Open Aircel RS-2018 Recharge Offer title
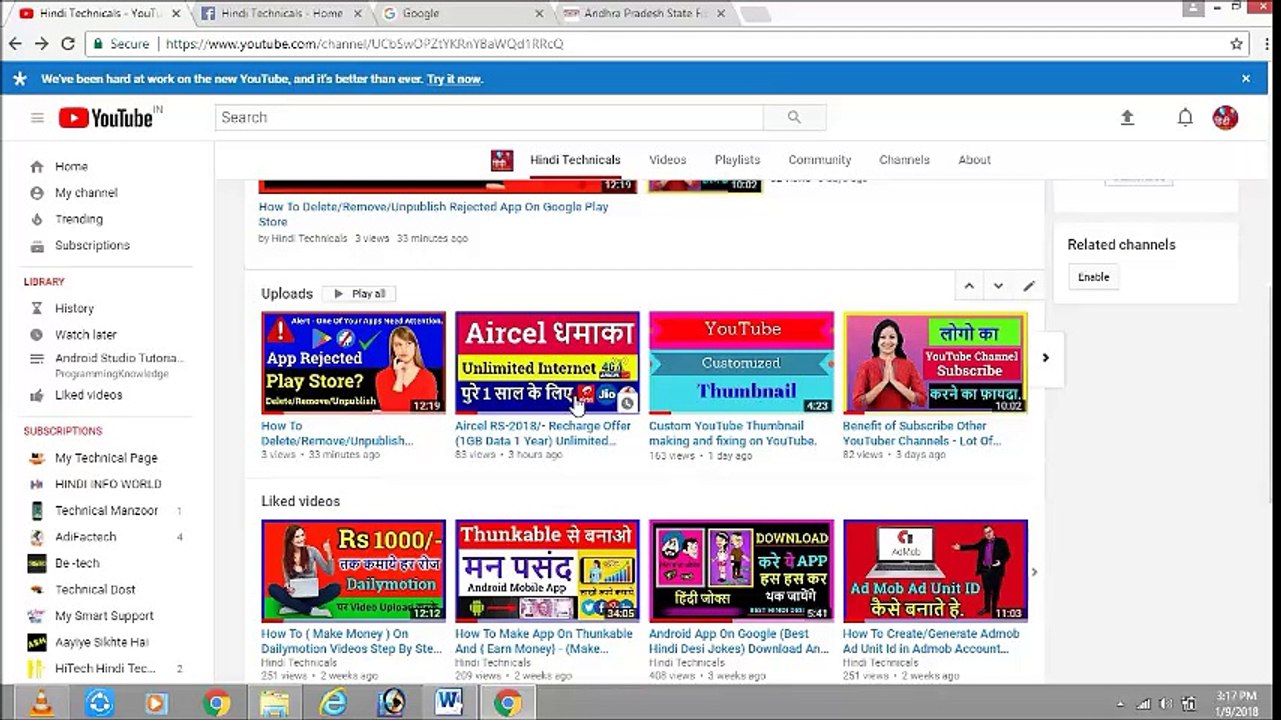 click(x=543, y=433)
